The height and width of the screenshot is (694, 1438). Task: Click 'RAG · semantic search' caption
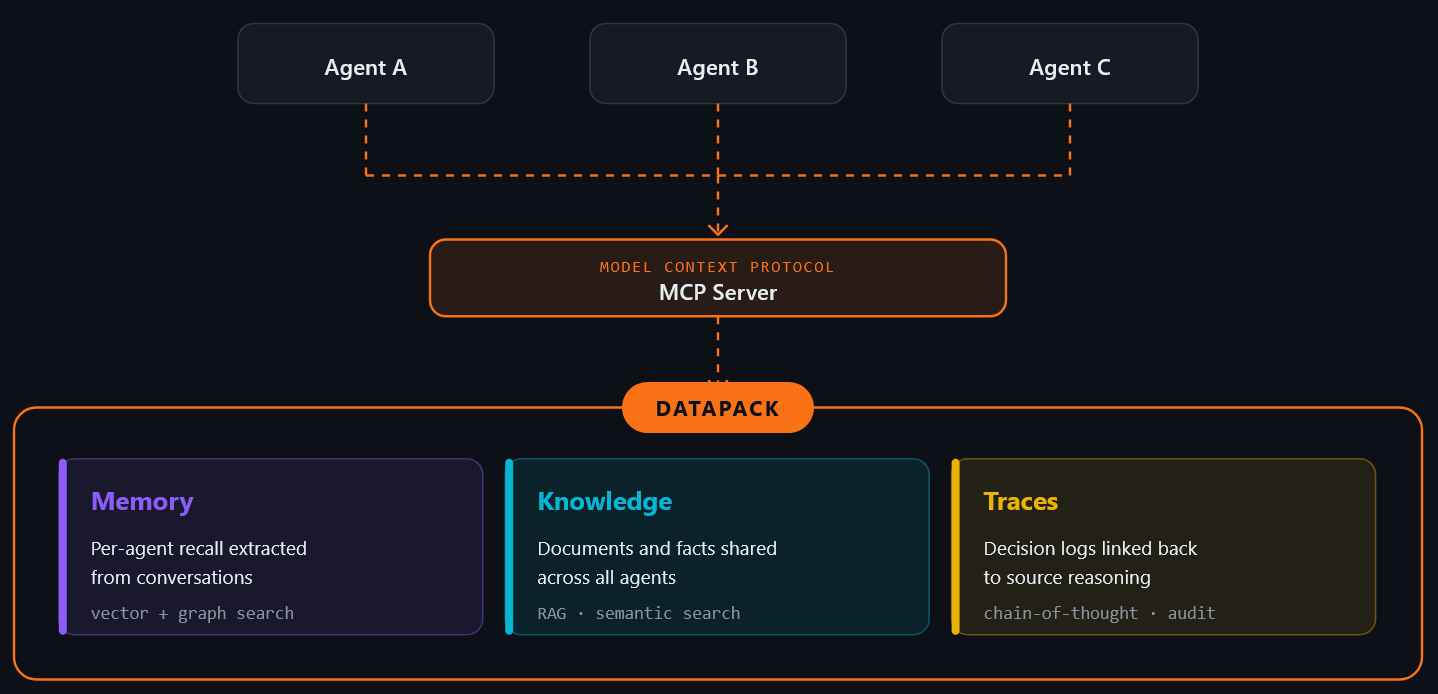[639, 613]
